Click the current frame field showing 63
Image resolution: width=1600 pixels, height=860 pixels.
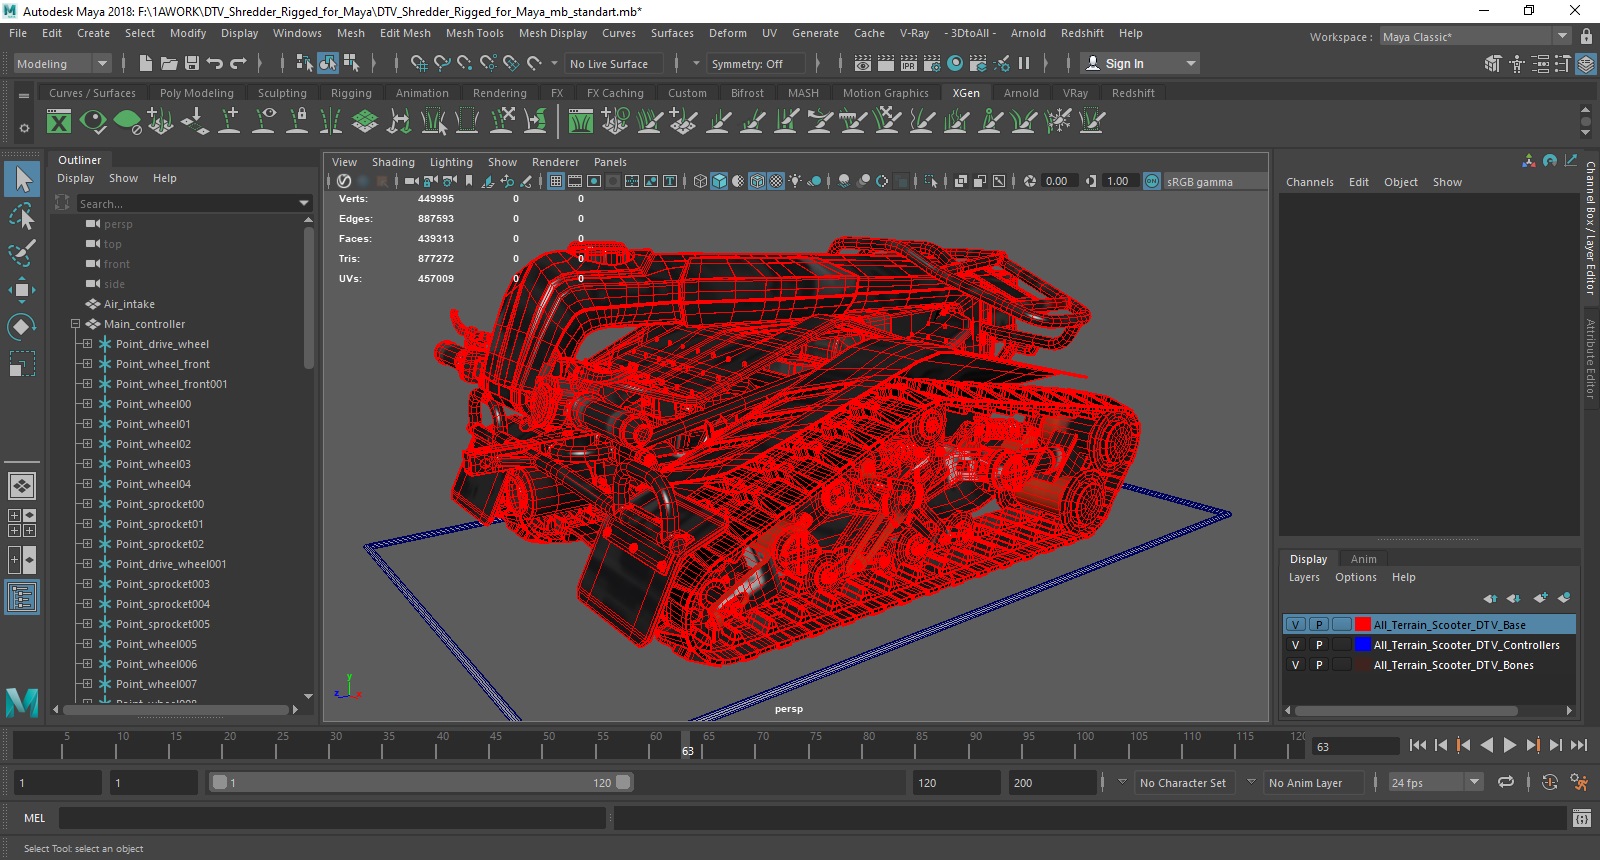pos(1356,746)
